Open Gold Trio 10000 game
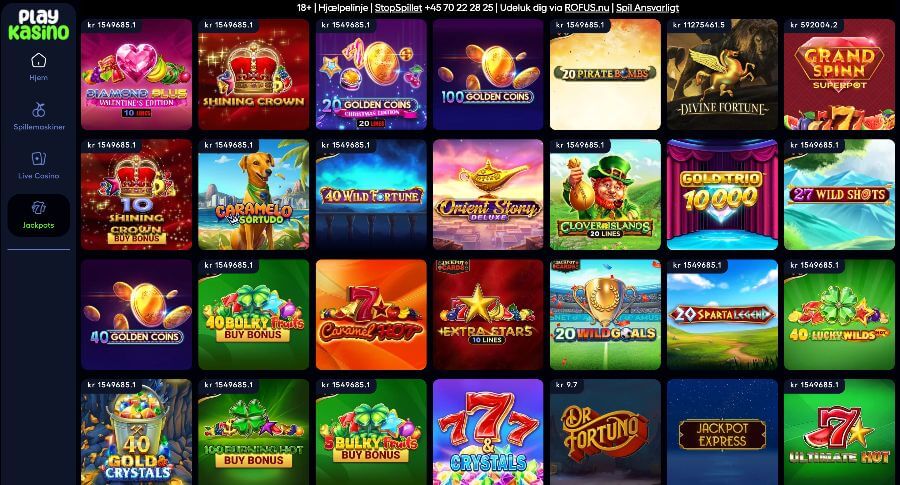 722,195
